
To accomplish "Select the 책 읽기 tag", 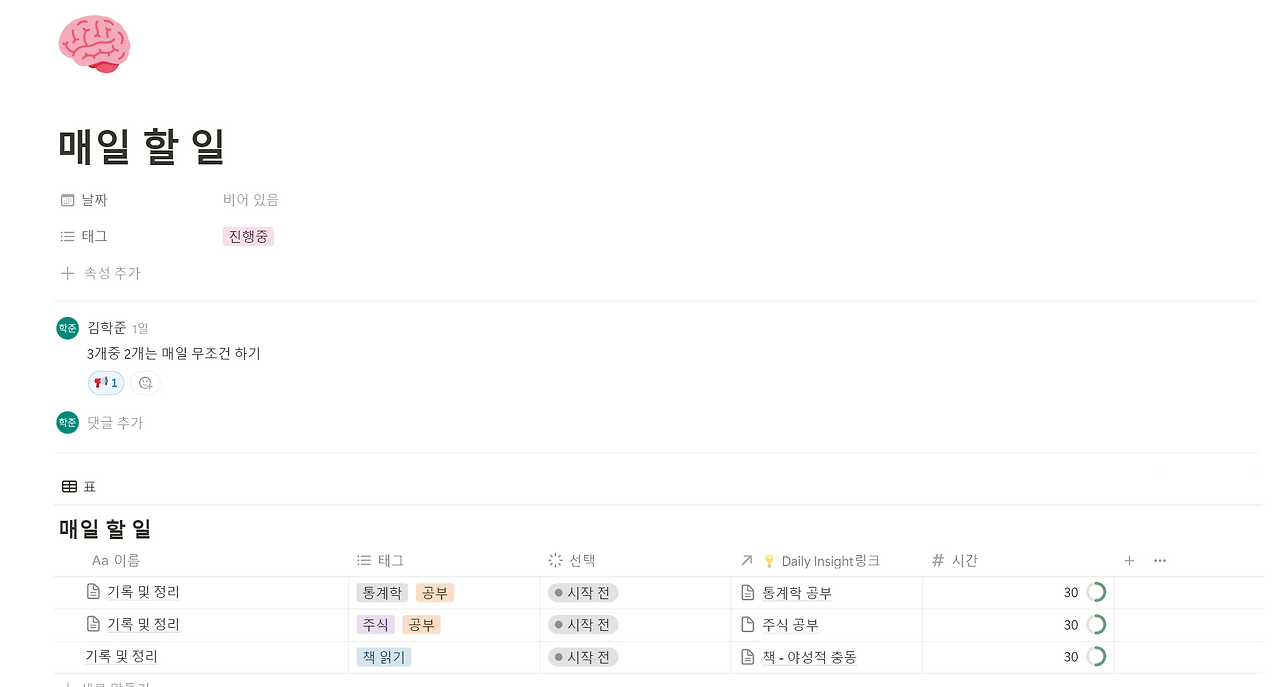I will pyautogui.click(x=383, y=657).
